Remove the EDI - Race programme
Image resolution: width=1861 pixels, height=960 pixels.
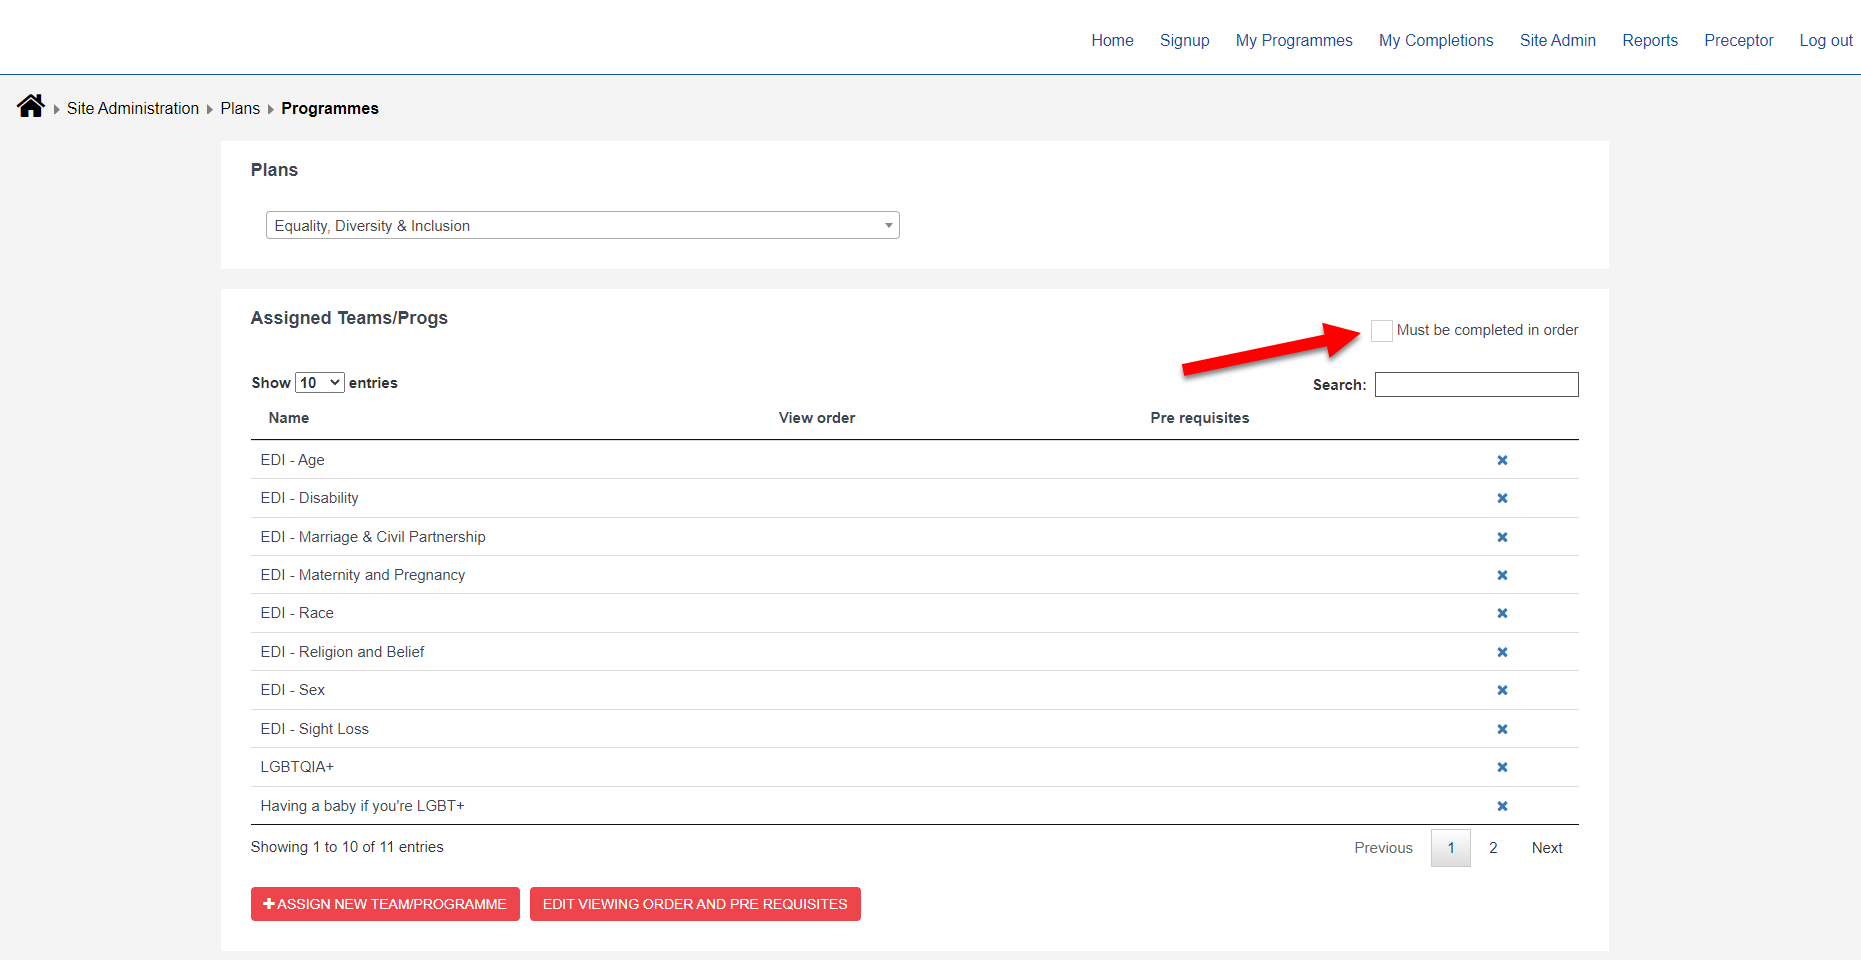coord(1502,613)
